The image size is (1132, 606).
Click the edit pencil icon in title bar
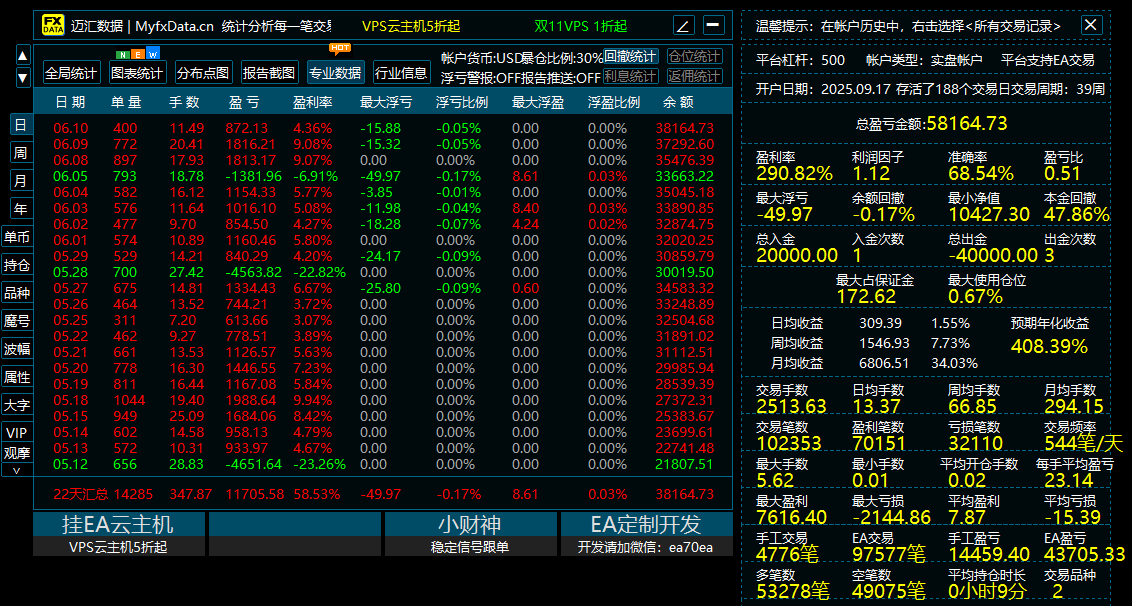683,26
